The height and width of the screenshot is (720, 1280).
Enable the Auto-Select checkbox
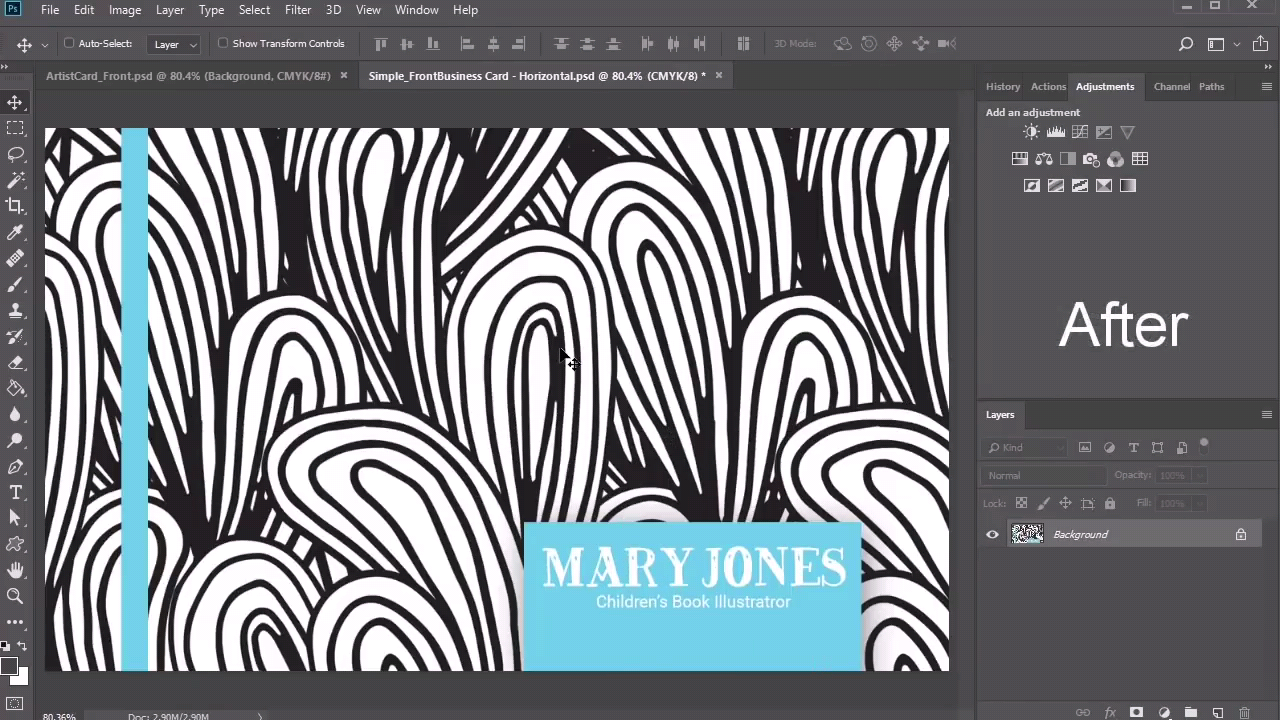70,43
